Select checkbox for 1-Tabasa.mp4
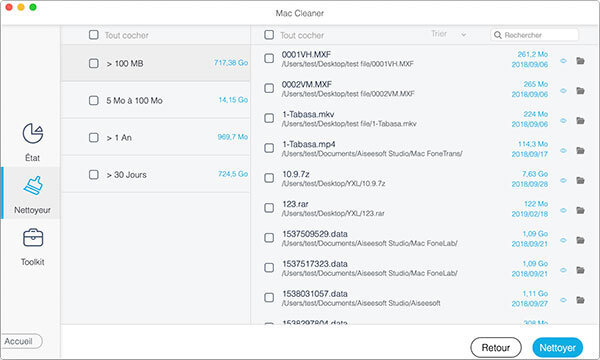Screen dimensions: 600x360 [269, 148]
